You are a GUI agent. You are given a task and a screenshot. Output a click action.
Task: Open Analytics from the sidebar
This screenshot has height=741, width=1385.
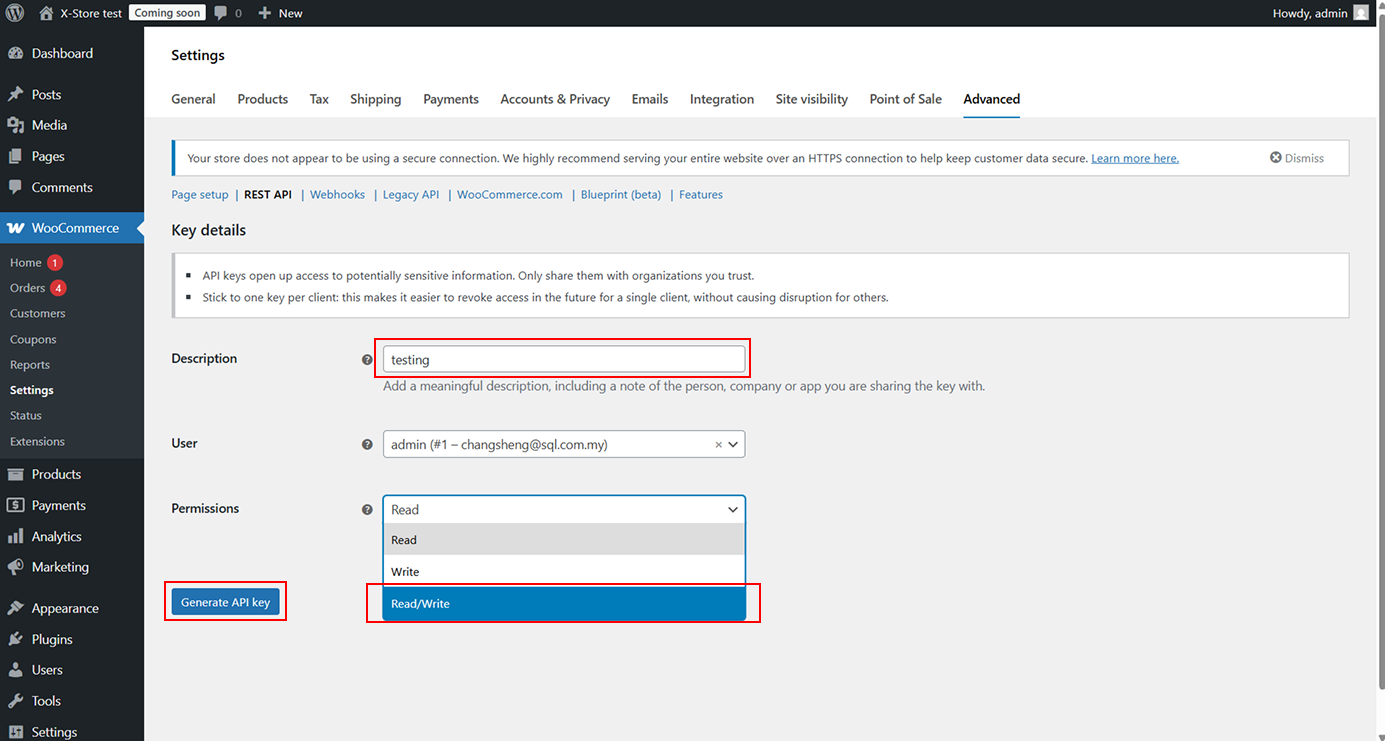click(56, 536)
